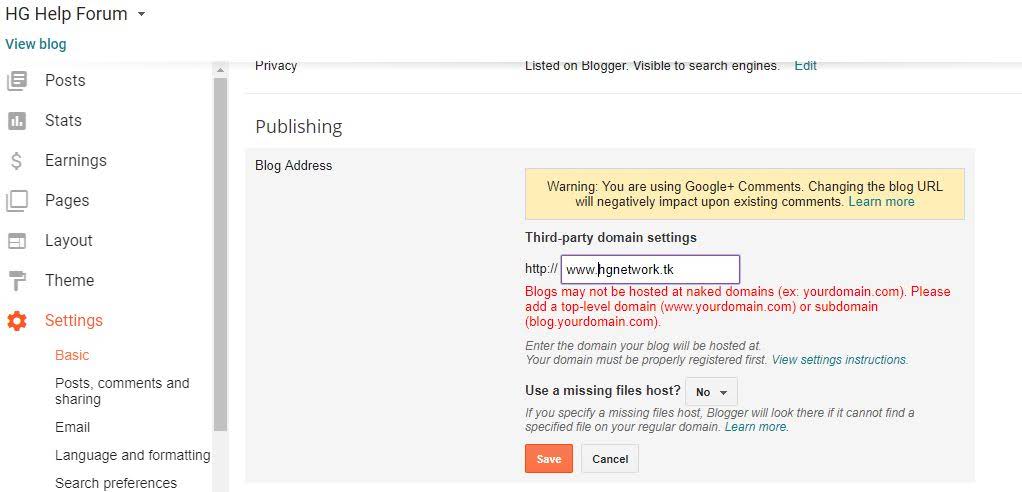This screenshot has height=492, width=1022.
Task: Click the Publishing section heading
Action: tap(299, 126)
